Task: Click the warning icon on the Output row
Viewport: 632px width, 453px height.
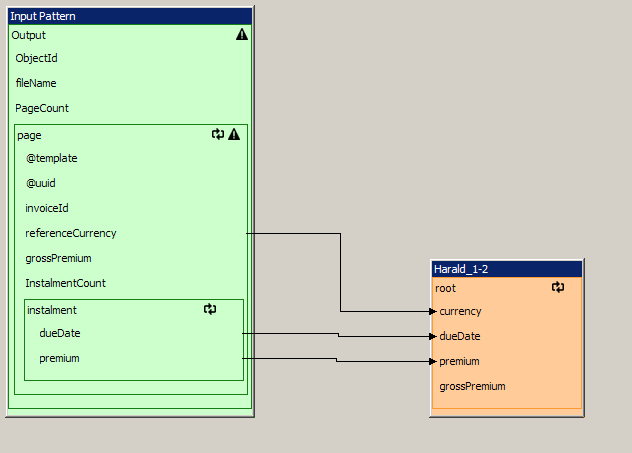Action: pyautogui.click(x=241, y=35)
